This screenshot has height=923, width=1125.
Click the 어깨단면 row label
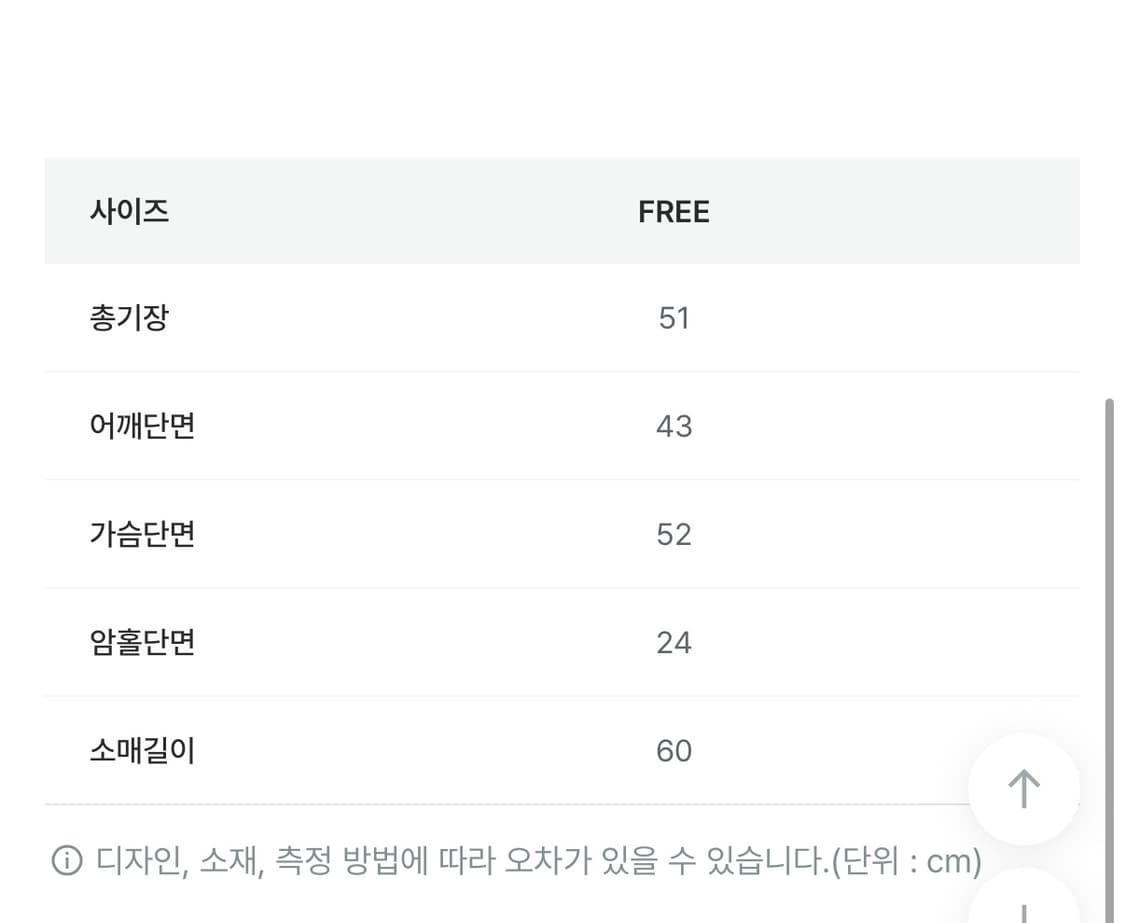pyautogui.click(x=141, y=426)
